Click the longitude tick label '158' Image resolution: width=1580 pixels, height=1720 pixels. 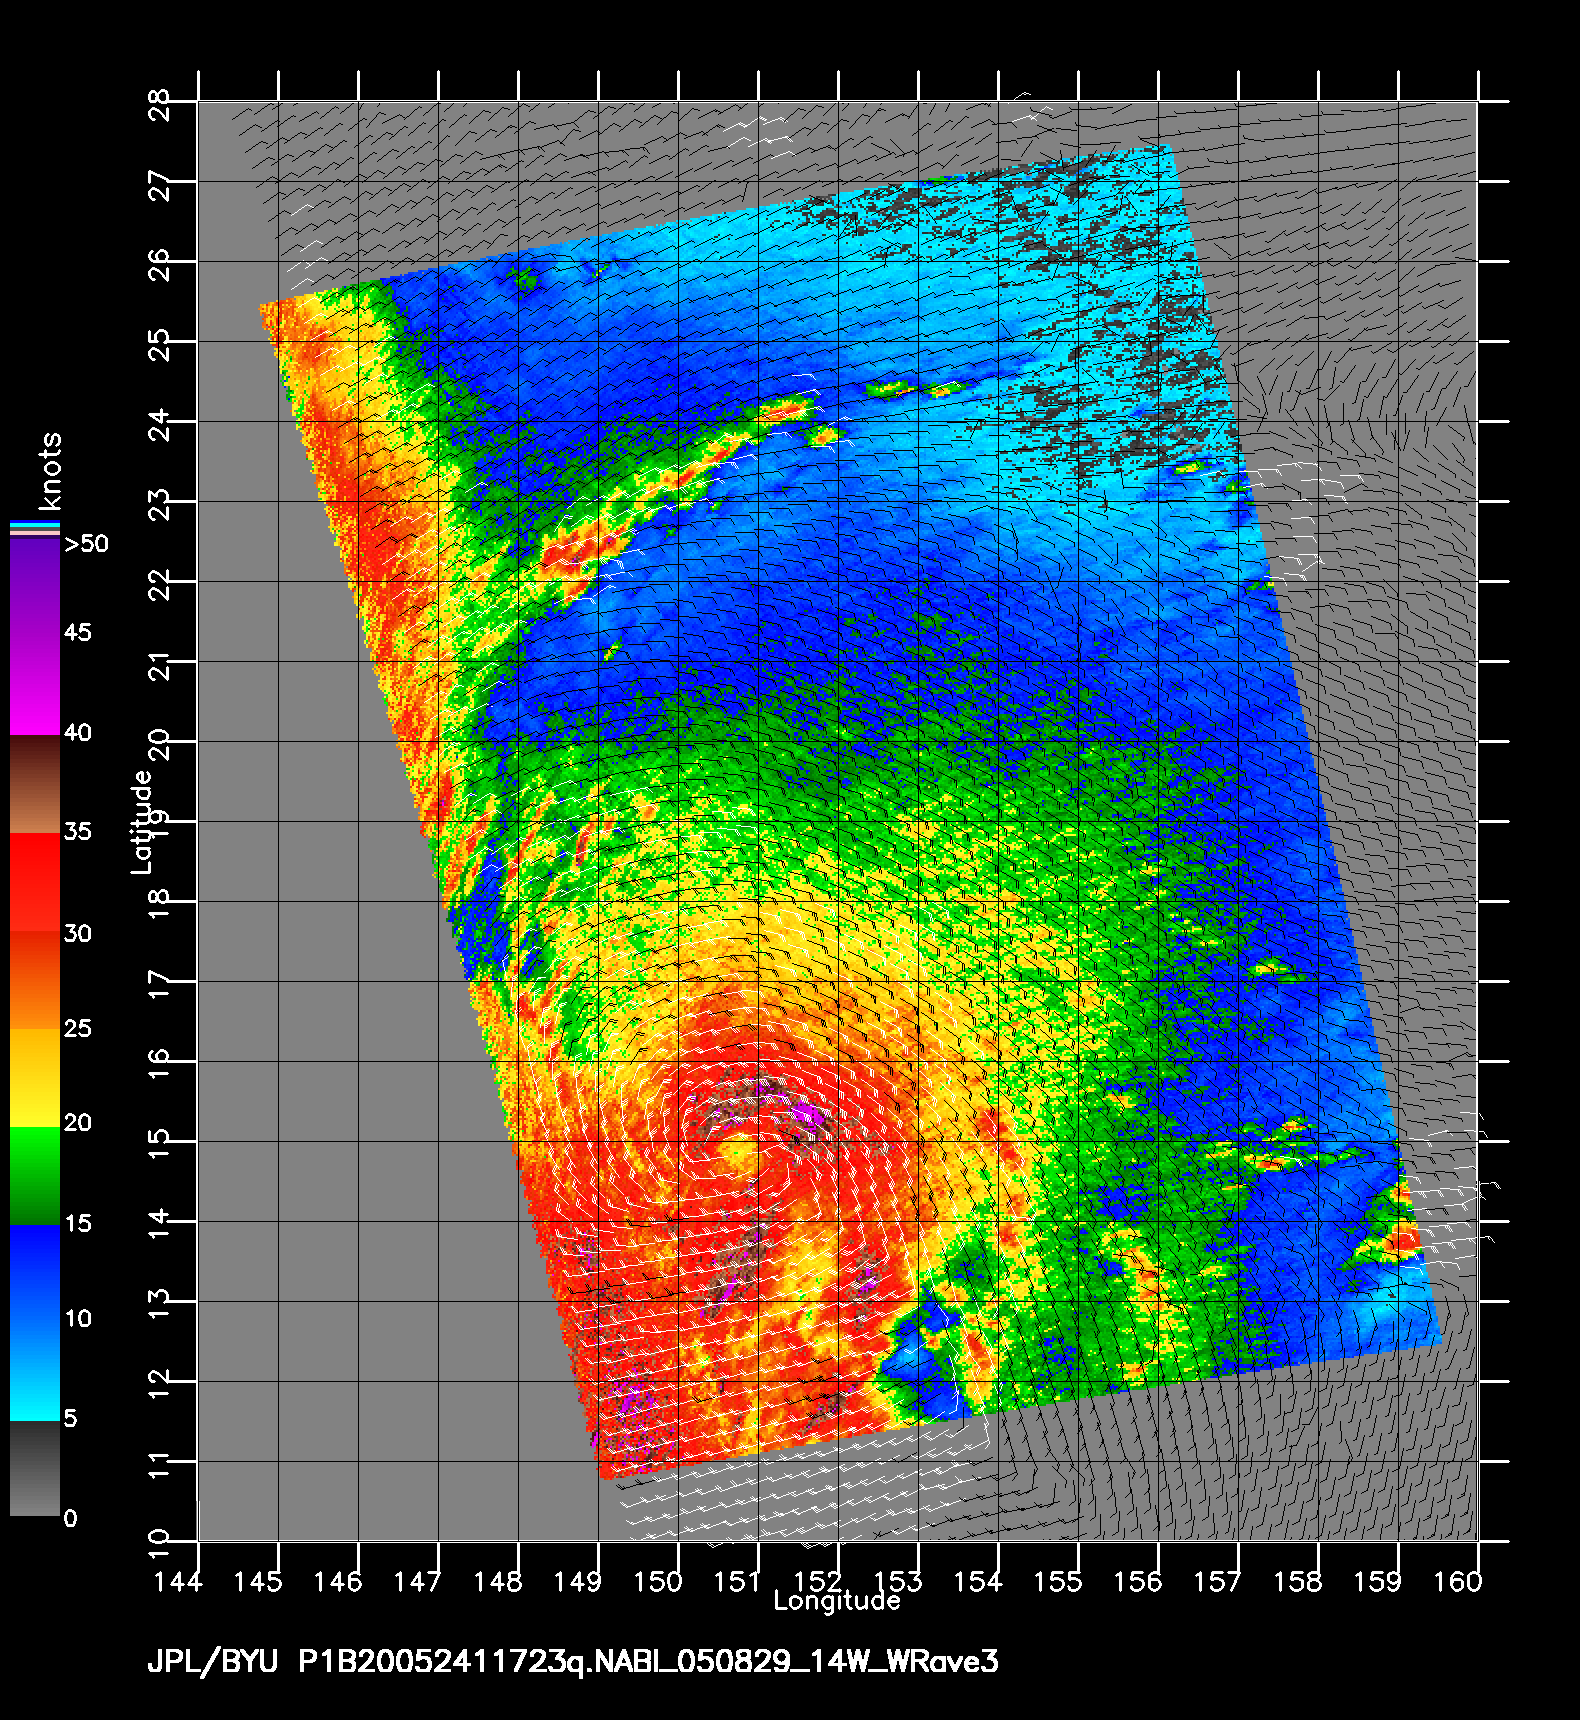click(1298, 1582)
